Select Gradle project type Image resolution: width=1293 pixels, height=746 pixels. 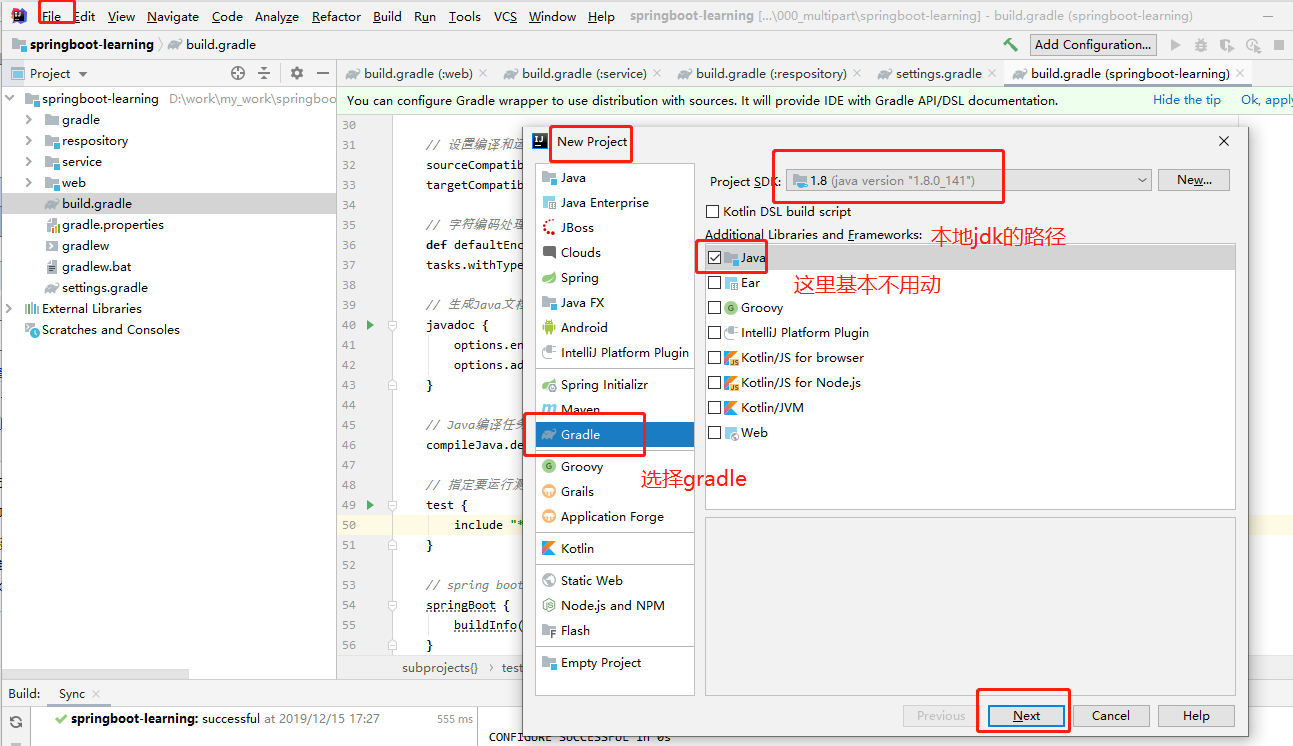click(615, 434)
